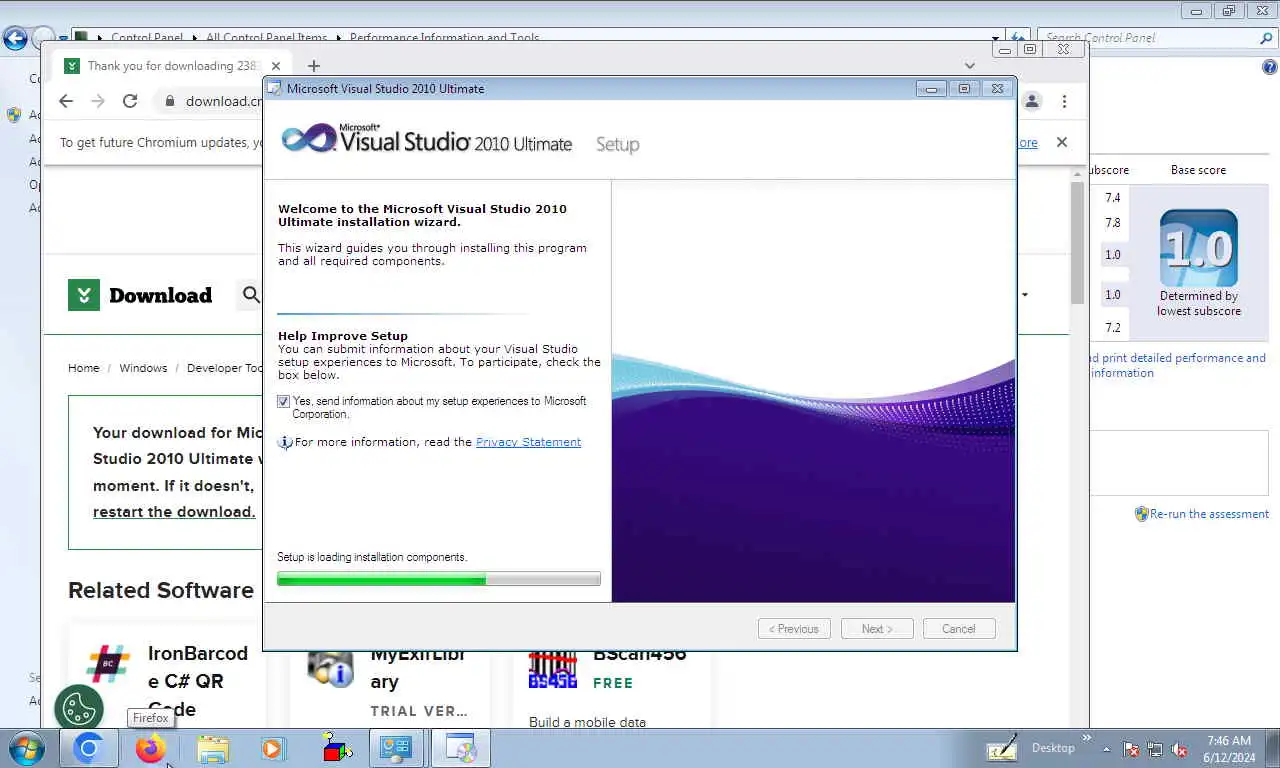Click the 1.0 base score badge
The height and width of the screenshot is (768, 1280).
pos(1198,249)
